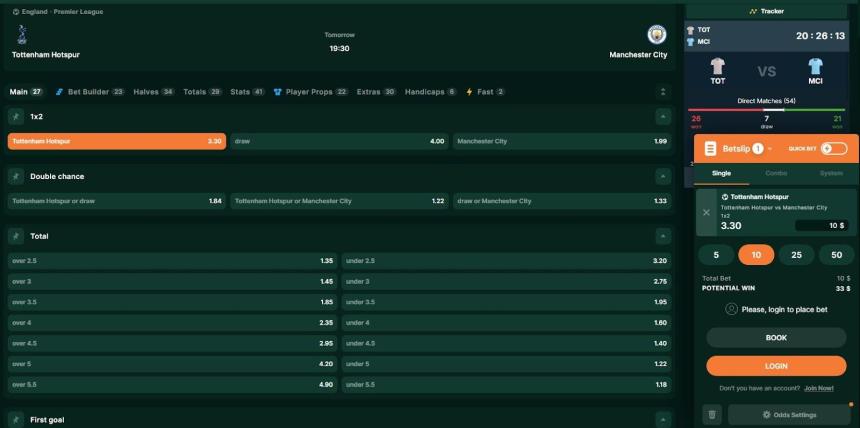Collapse the First goal section
The image size is (860, 428).
click(x=663, y=420)
